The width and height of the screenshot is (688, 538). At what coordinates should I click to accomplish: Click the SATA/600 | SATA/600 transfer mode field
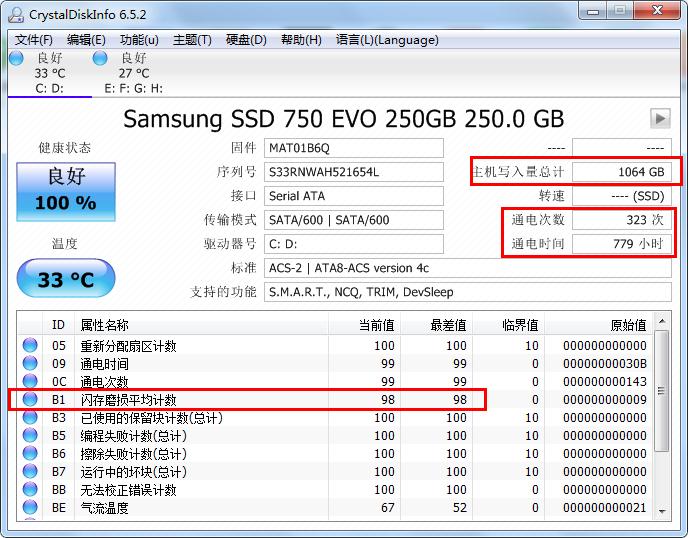[354, 220]
